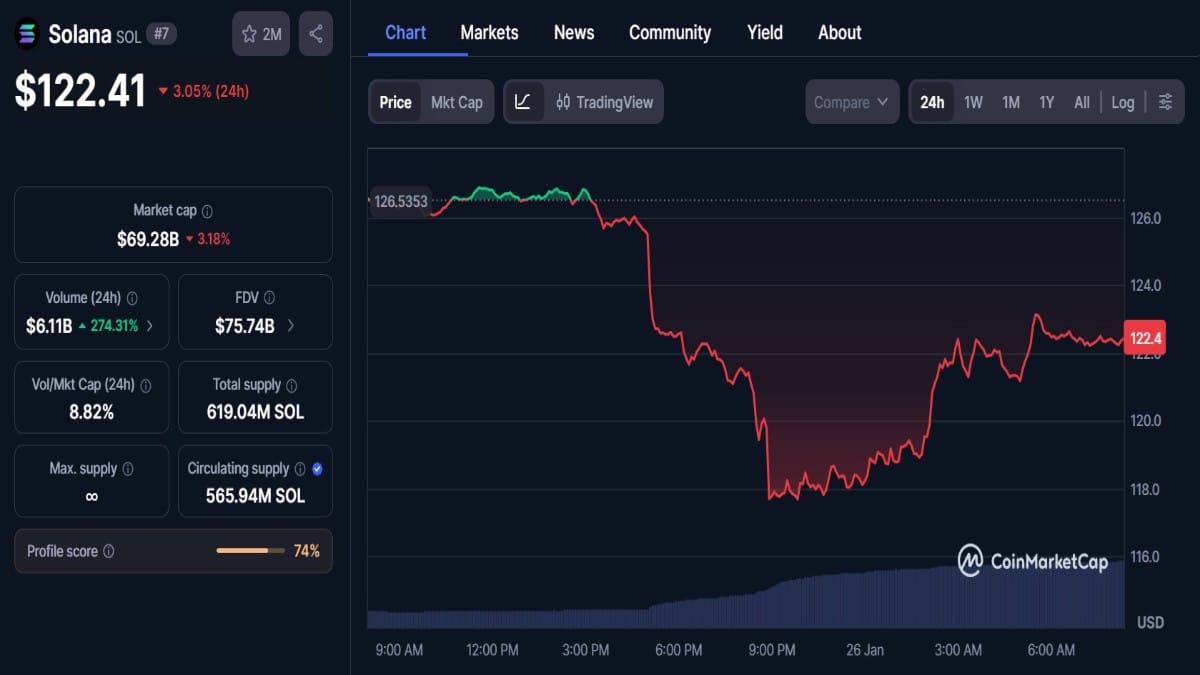Open the About tab
Screen dimensions: 1200x675
tap(840, 33)
